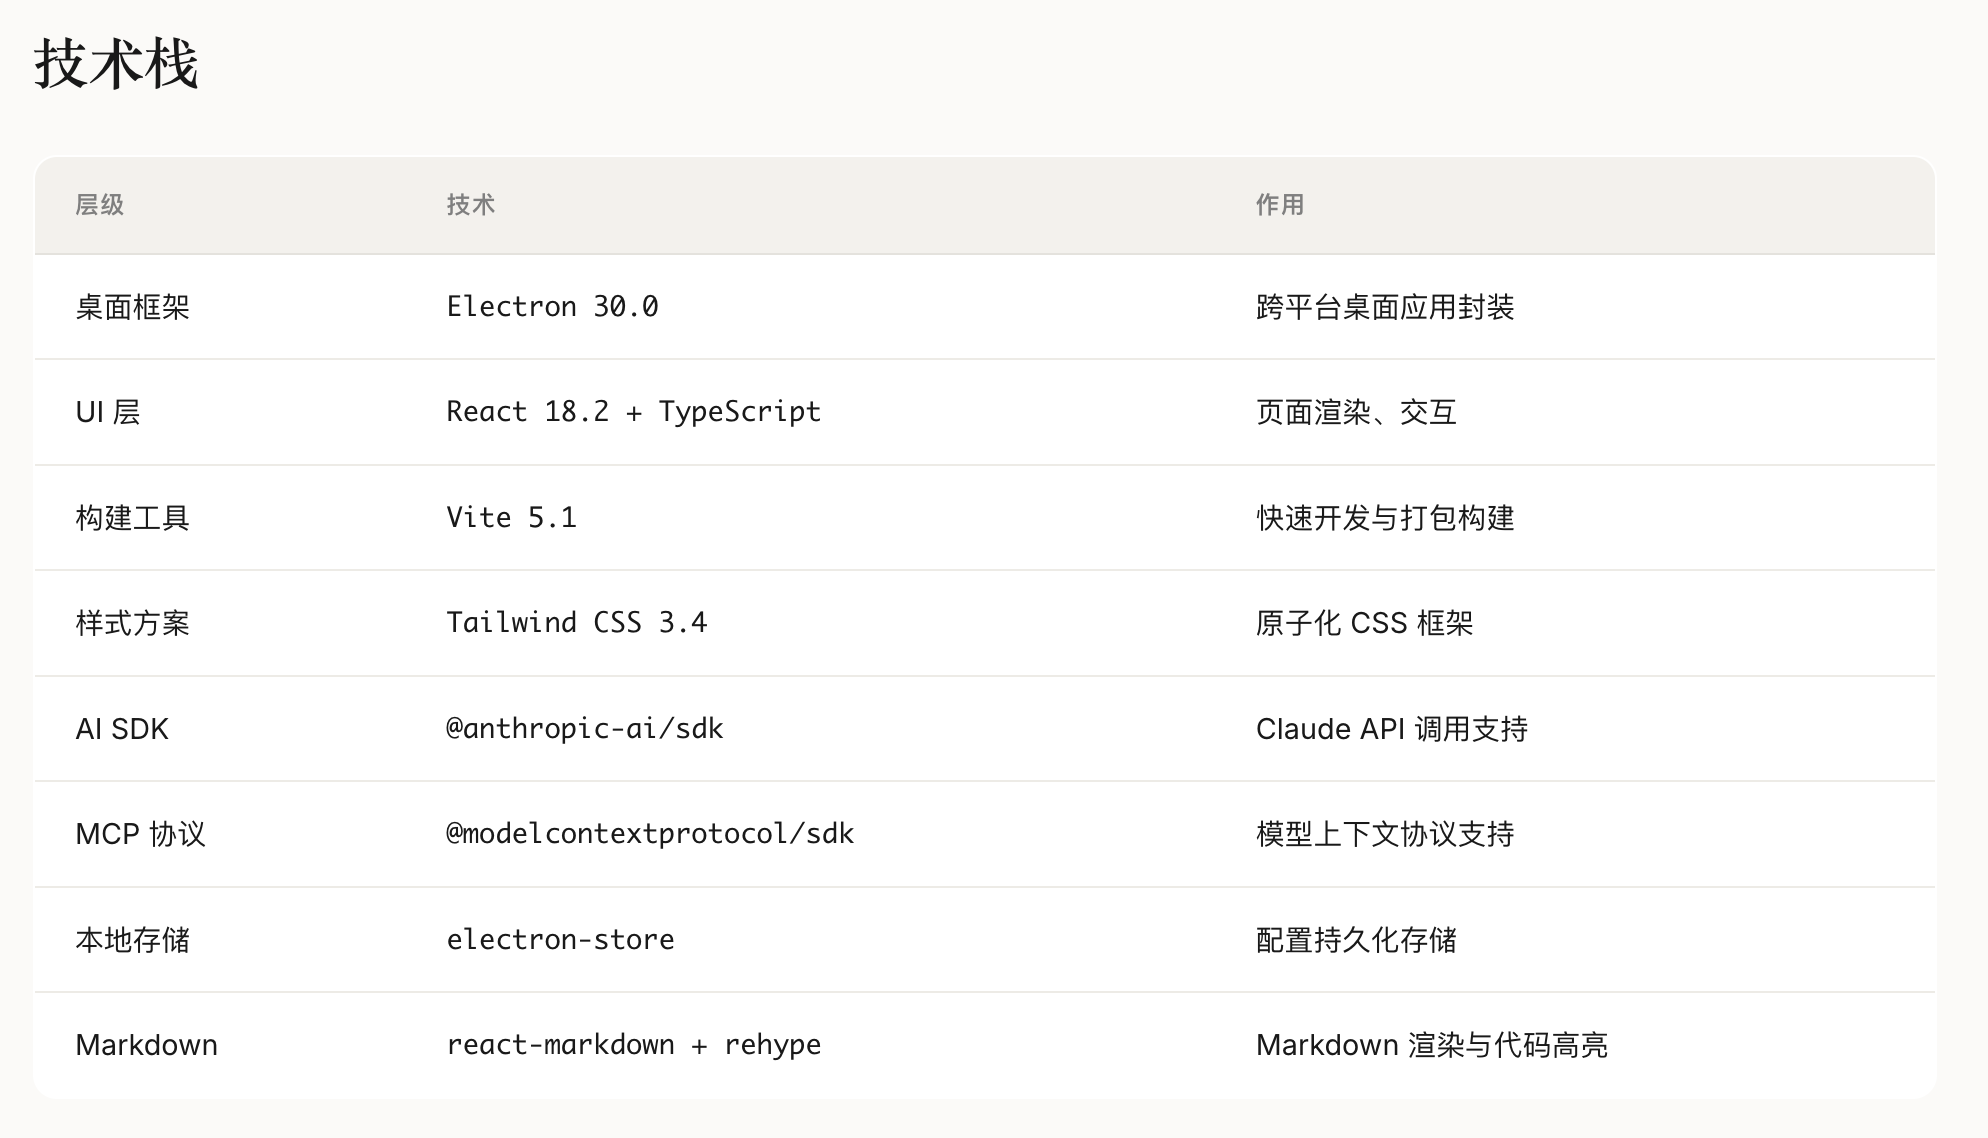The height and width of the screenshot is (1138, 1988).
Task: Click the react-markdown + rehype cell
Action: (633, 1045)
